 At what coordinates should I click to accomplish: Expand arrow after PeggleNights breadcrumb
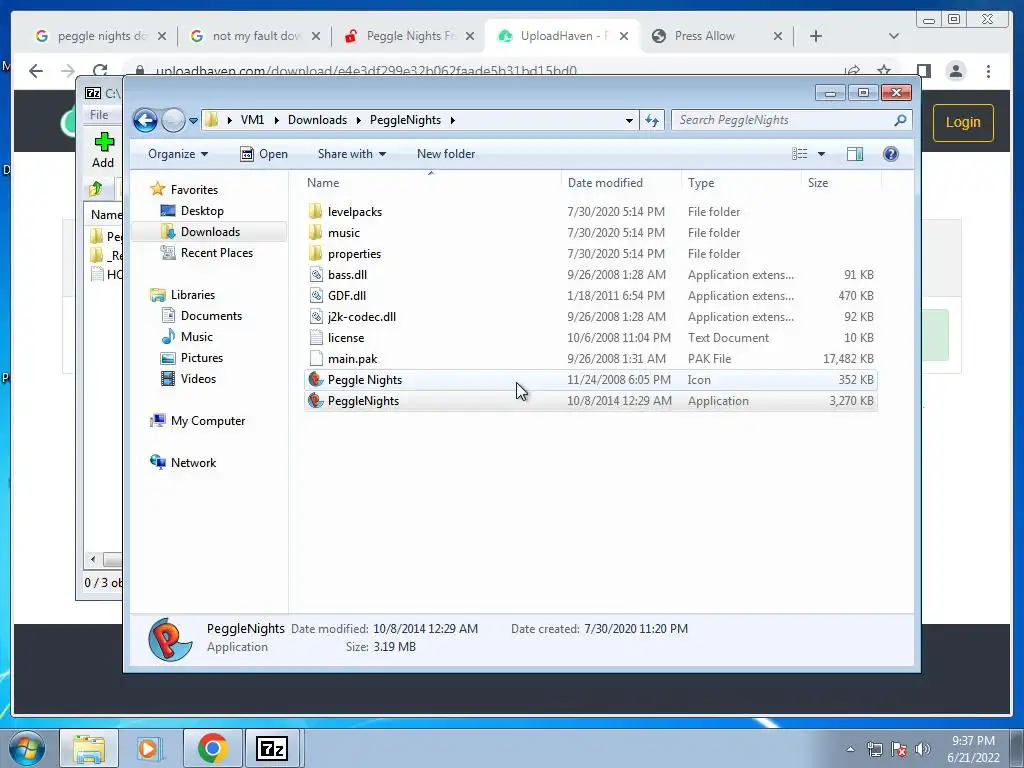coord(452,120)
